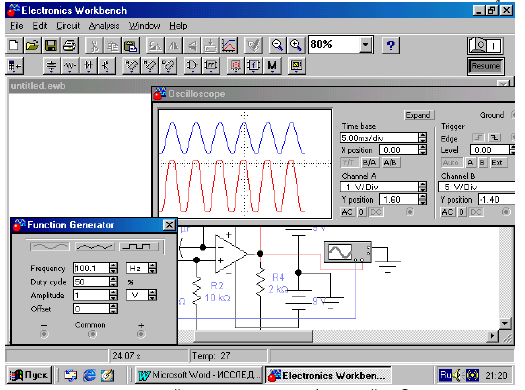
Task: Click the Zoom in magnifier
Action: (x=296, y=45)
